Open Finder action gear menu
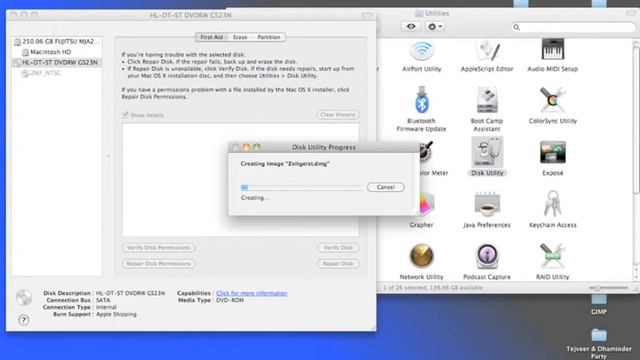 coord(435,27)
